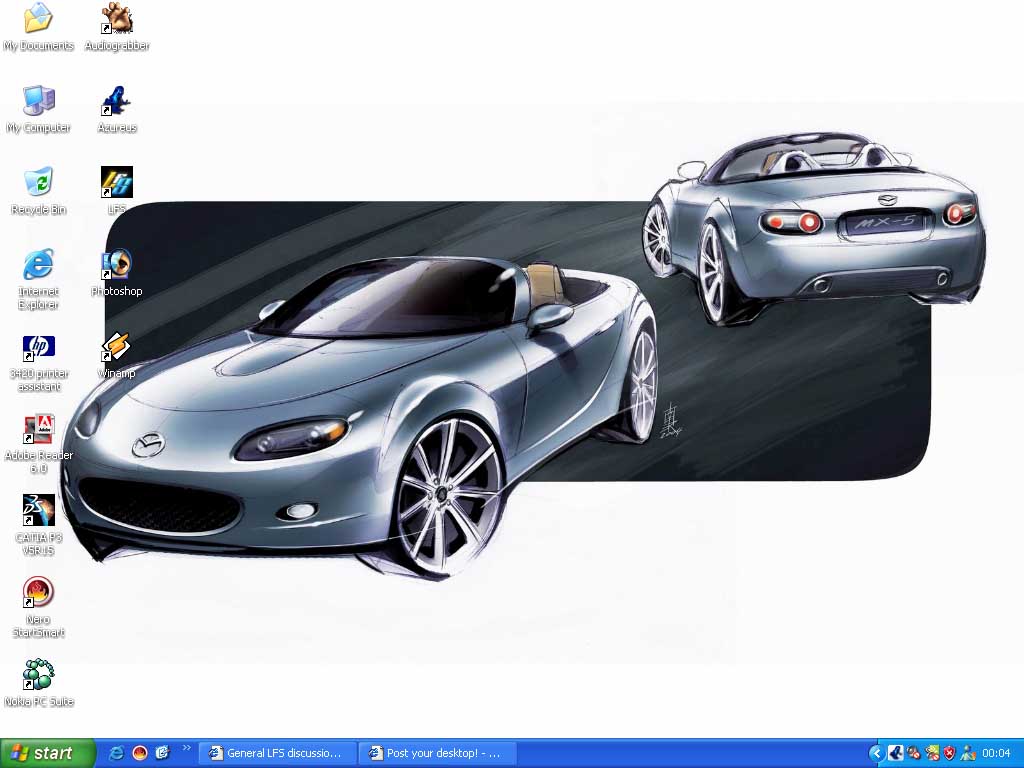1024x768 pixels.
Task: Select the Audiograbber desktop shortcut
Action: (117, 26)
